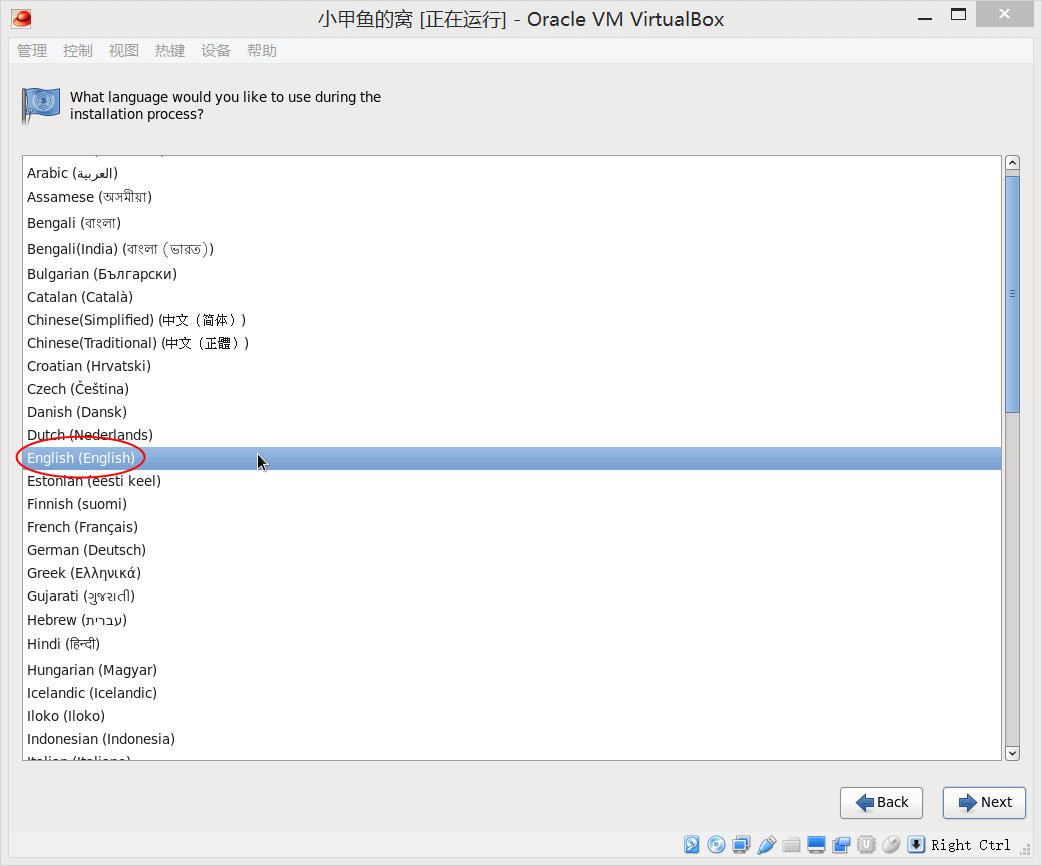Open the 管理 menu
The width and height of the screenshot is (1042, 866).
coord(32,51)
